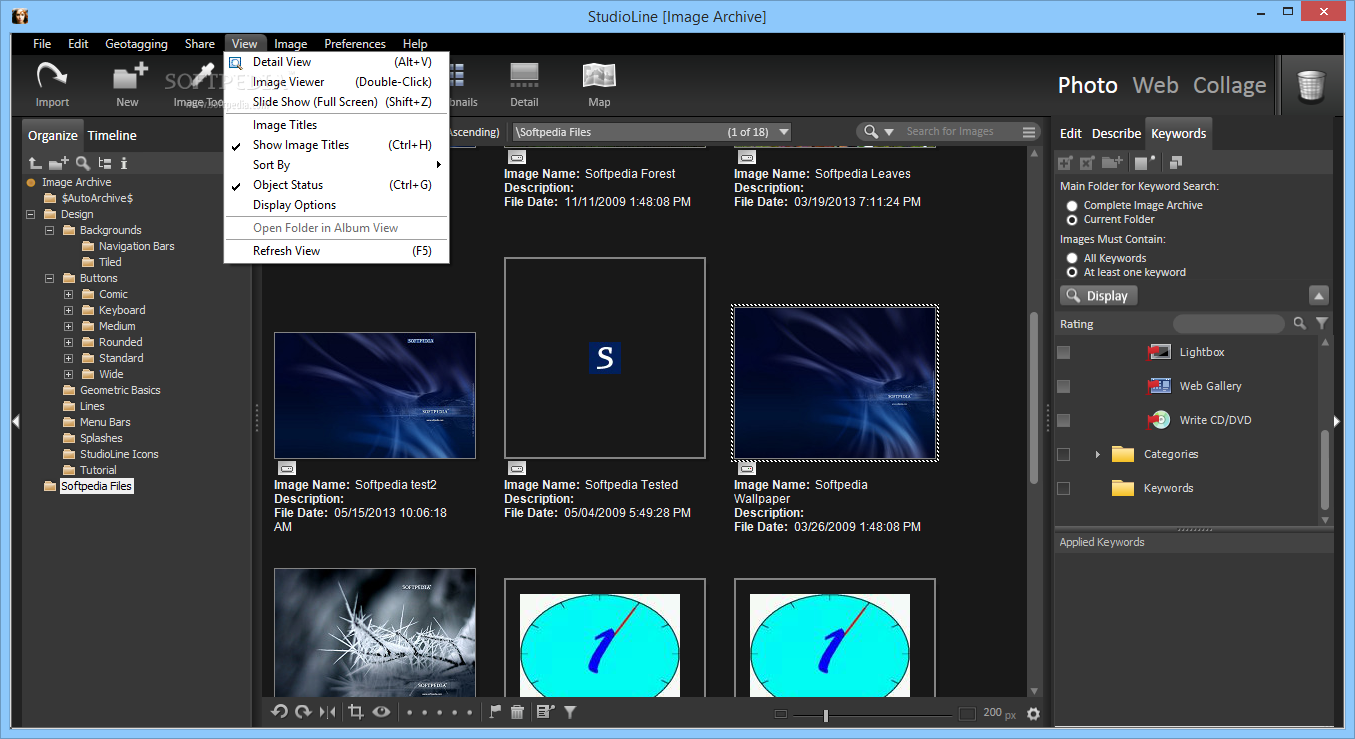The height and width of the screenshot is (739, 1355).
Task: Click the rotate left icon
Action: tap(279, 712)
